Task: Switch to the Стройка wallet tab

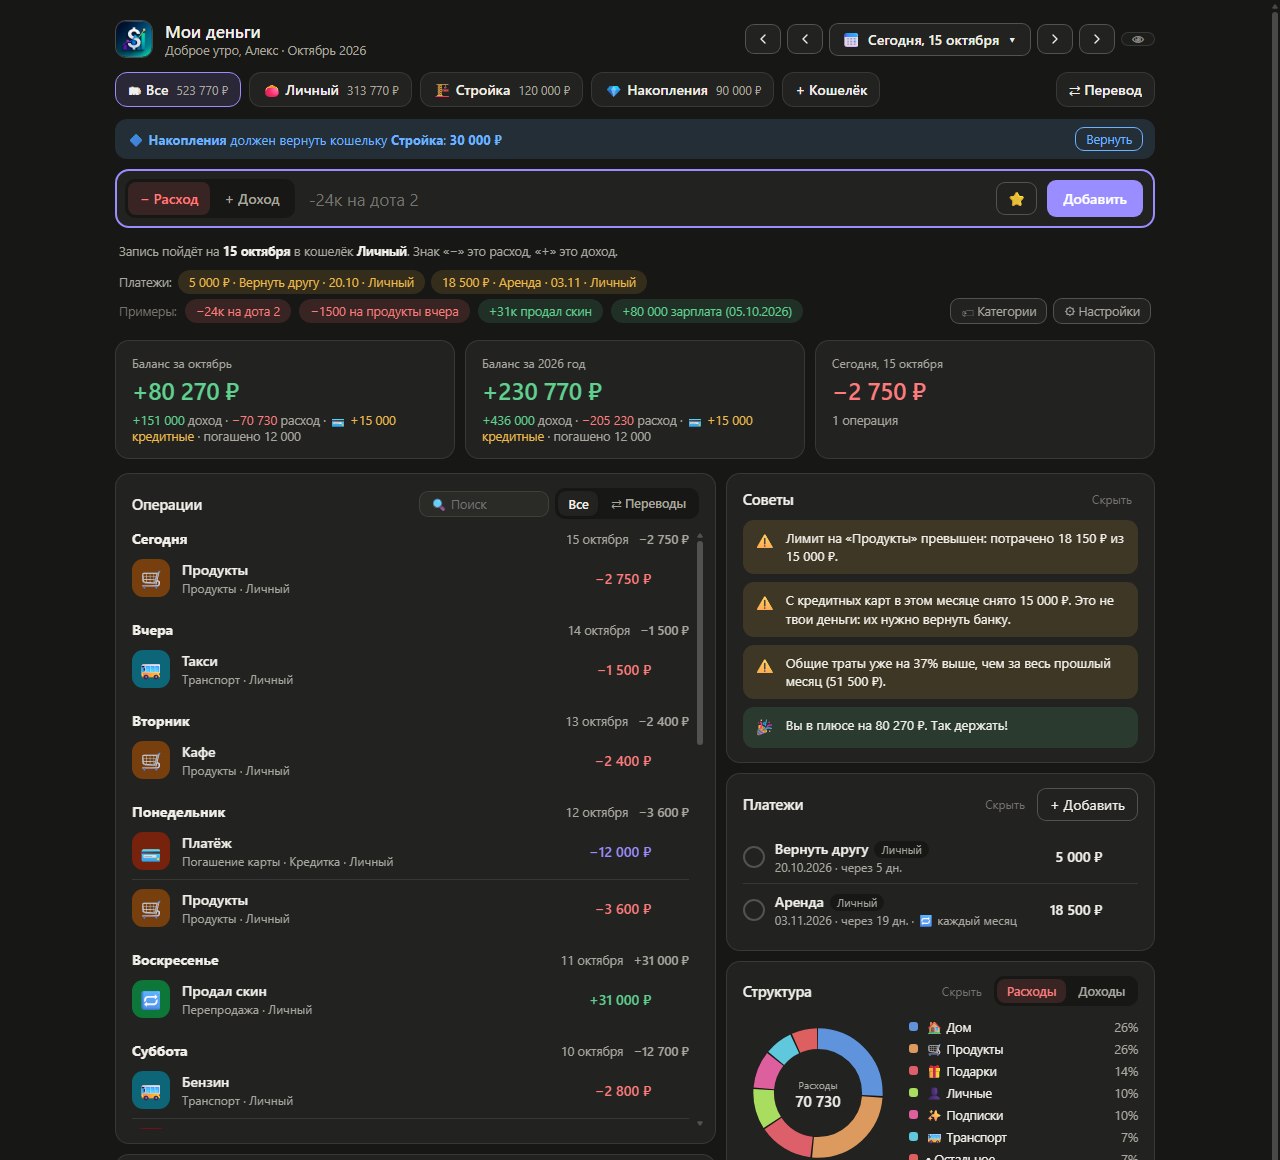Action: pos(502,90)
